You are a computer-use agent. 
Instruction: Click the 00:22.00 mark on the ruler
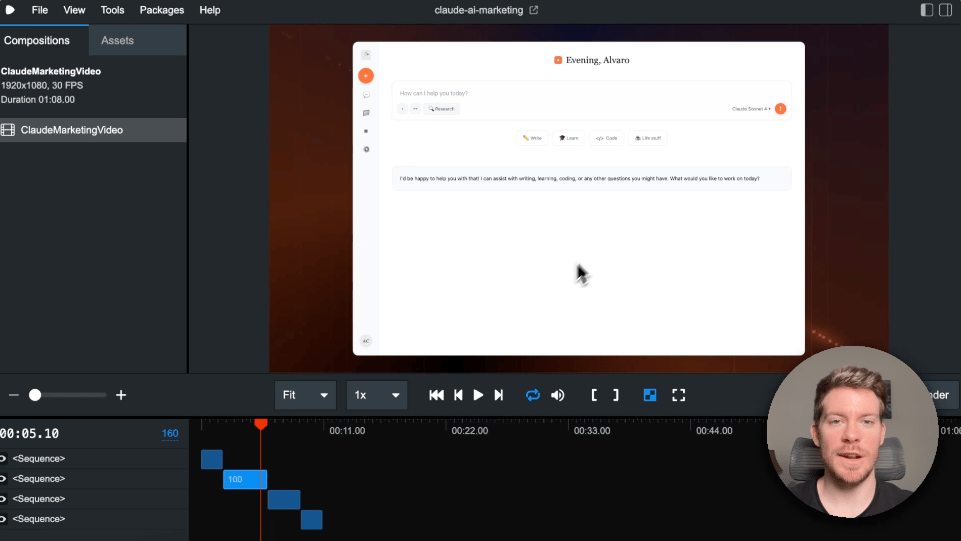pos(469,431)
